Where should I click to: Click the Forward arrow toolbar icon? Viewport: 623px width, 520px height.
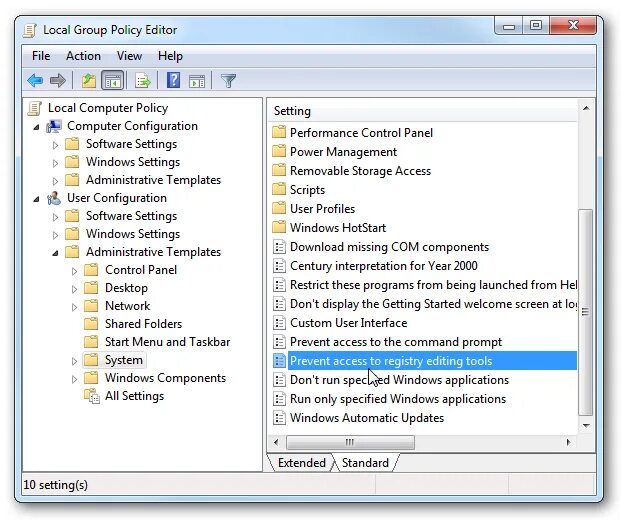58,81
